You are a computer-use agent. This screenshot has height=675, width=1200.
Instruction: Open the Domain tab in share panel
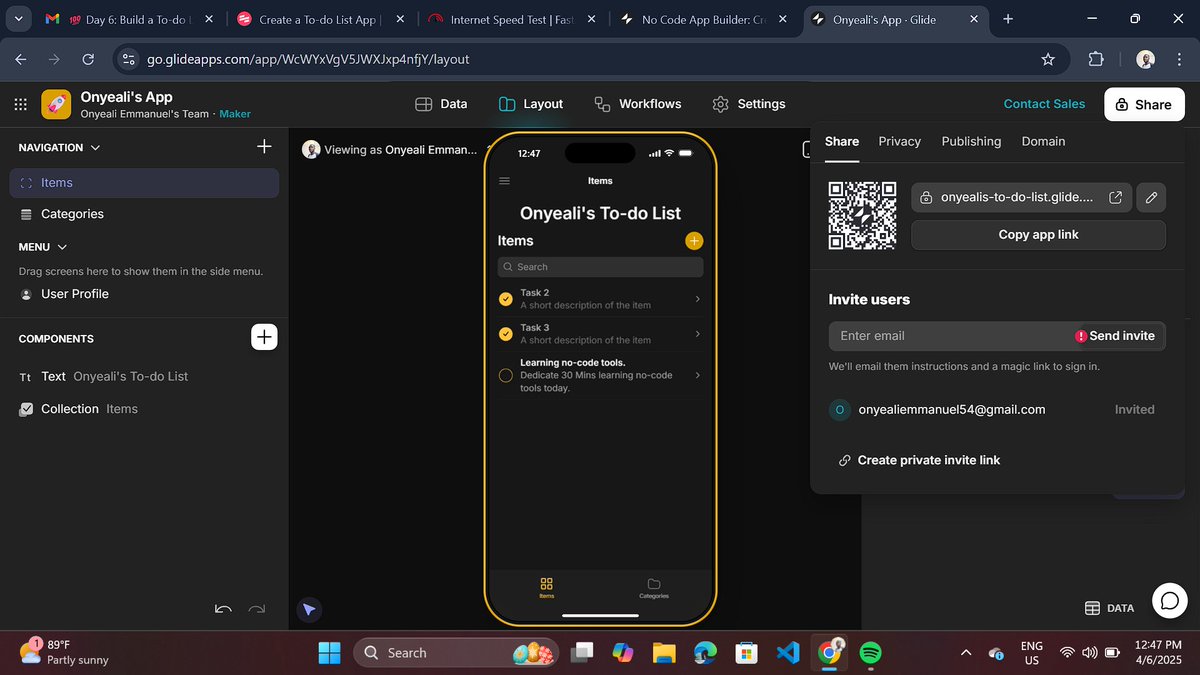pos(1043,141)
